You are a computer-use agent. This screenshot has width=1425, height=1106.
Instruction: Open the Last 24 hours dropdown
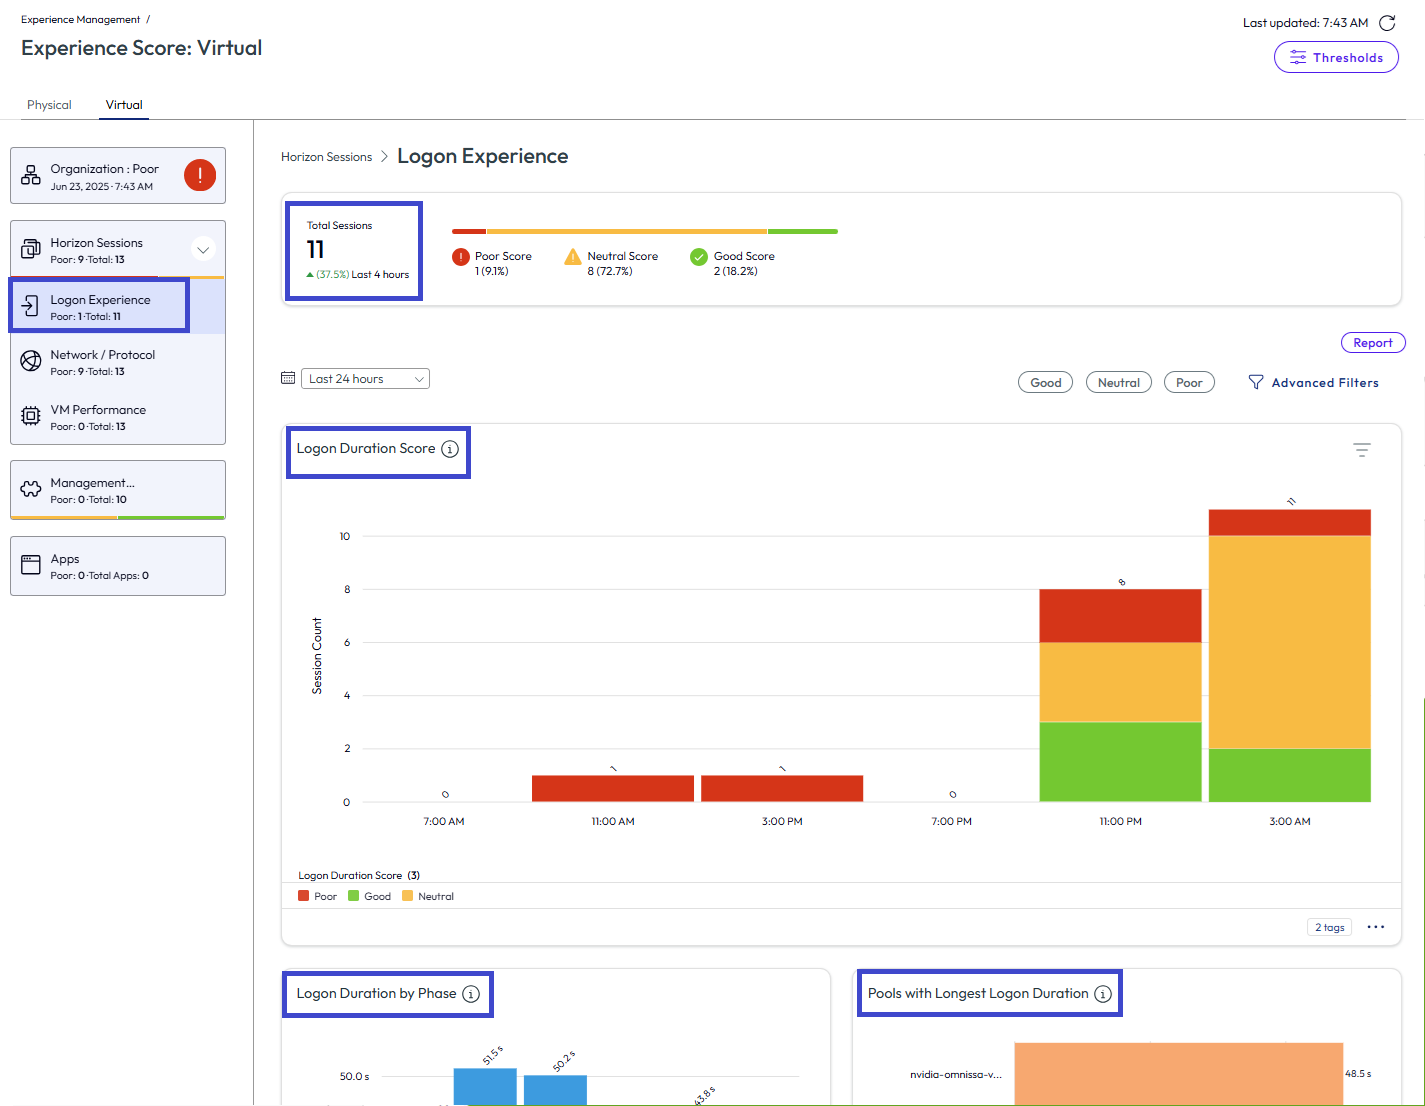tap(365, 378)
